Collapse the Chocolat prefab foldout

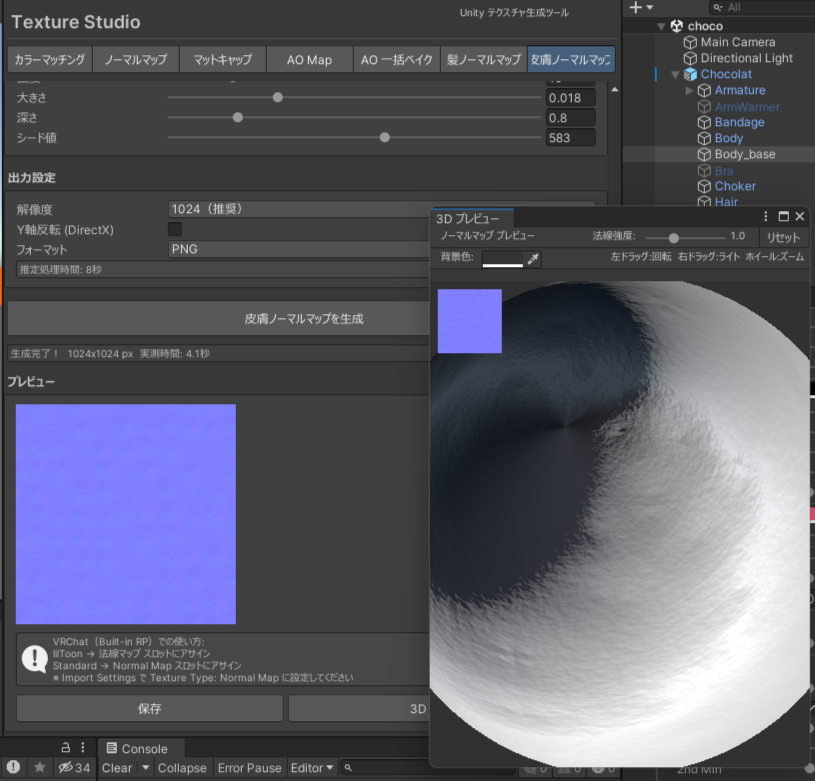tap(675, 74)
